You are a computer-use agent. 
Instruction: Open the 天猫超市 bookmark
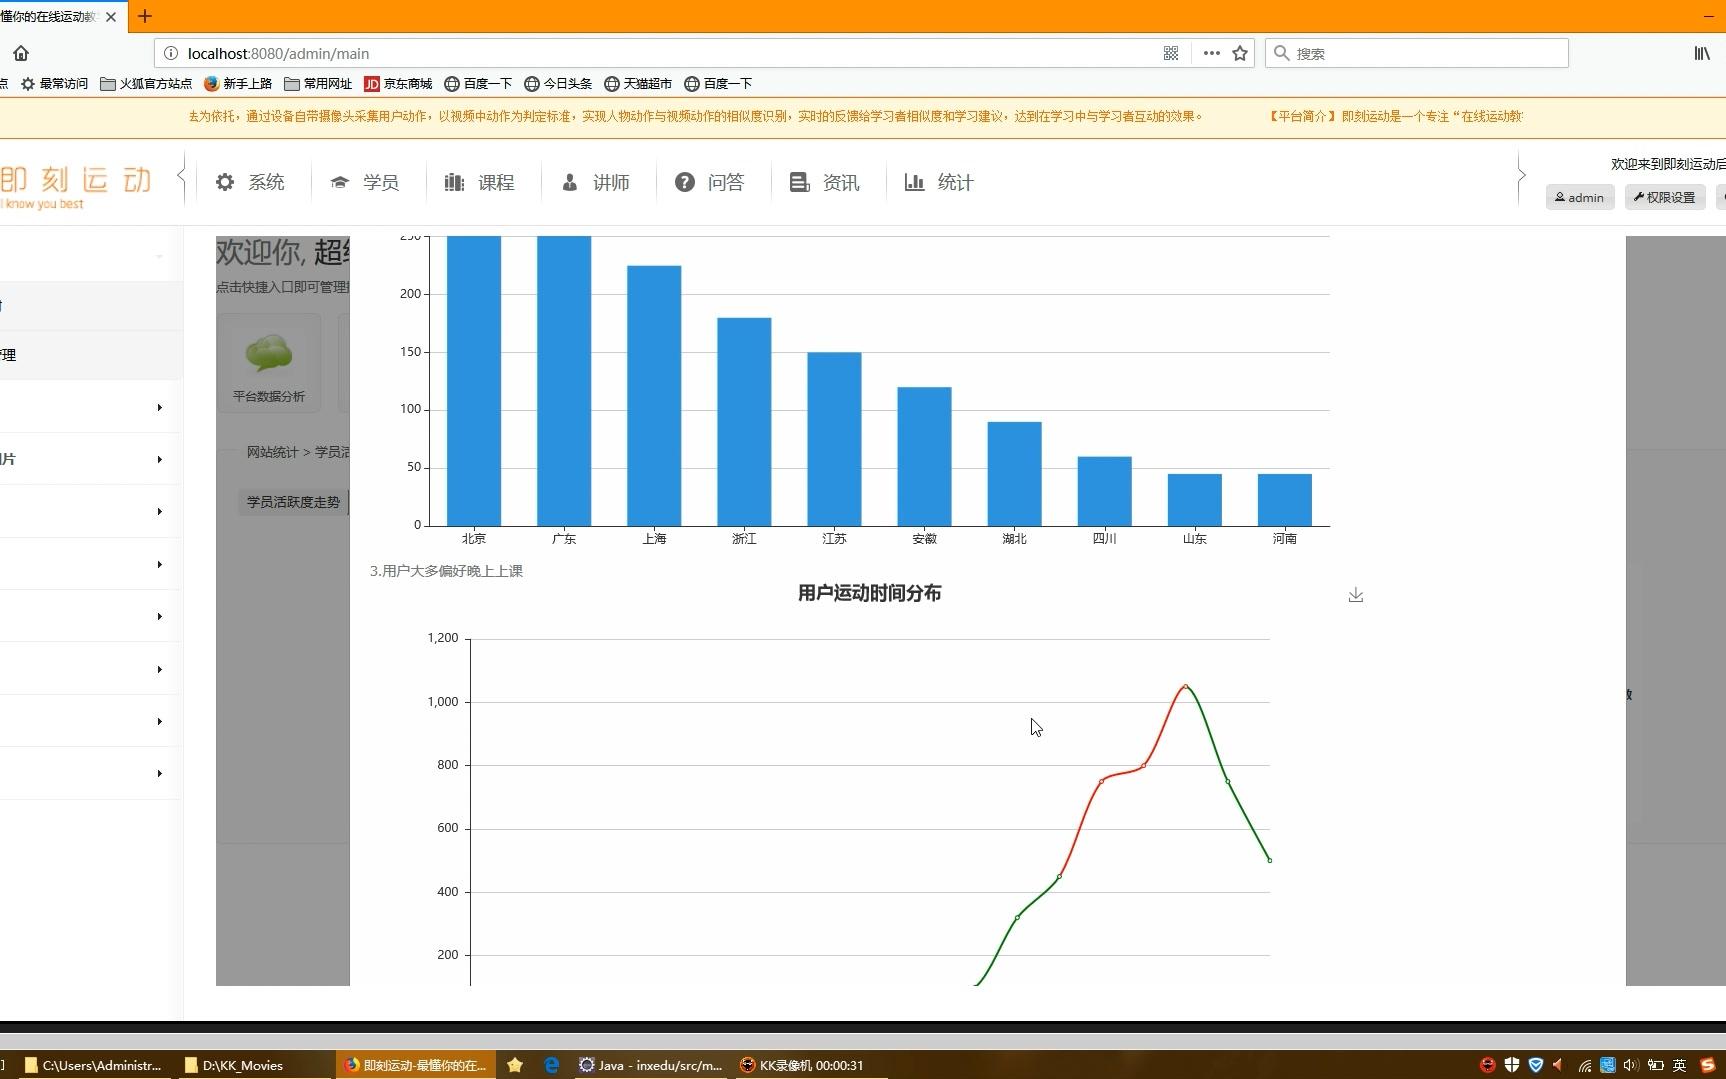coord(638,84)
